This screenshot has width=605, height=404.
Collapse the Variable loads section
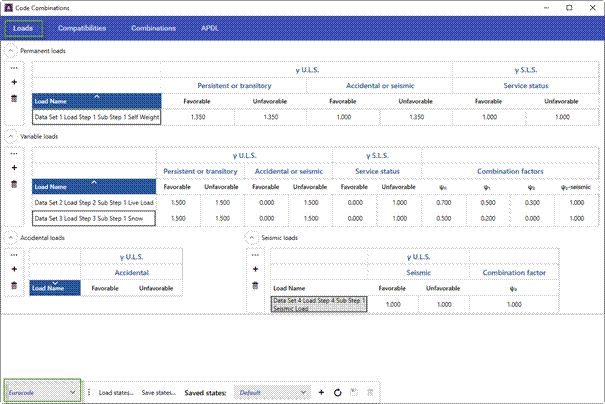[10, 136]
